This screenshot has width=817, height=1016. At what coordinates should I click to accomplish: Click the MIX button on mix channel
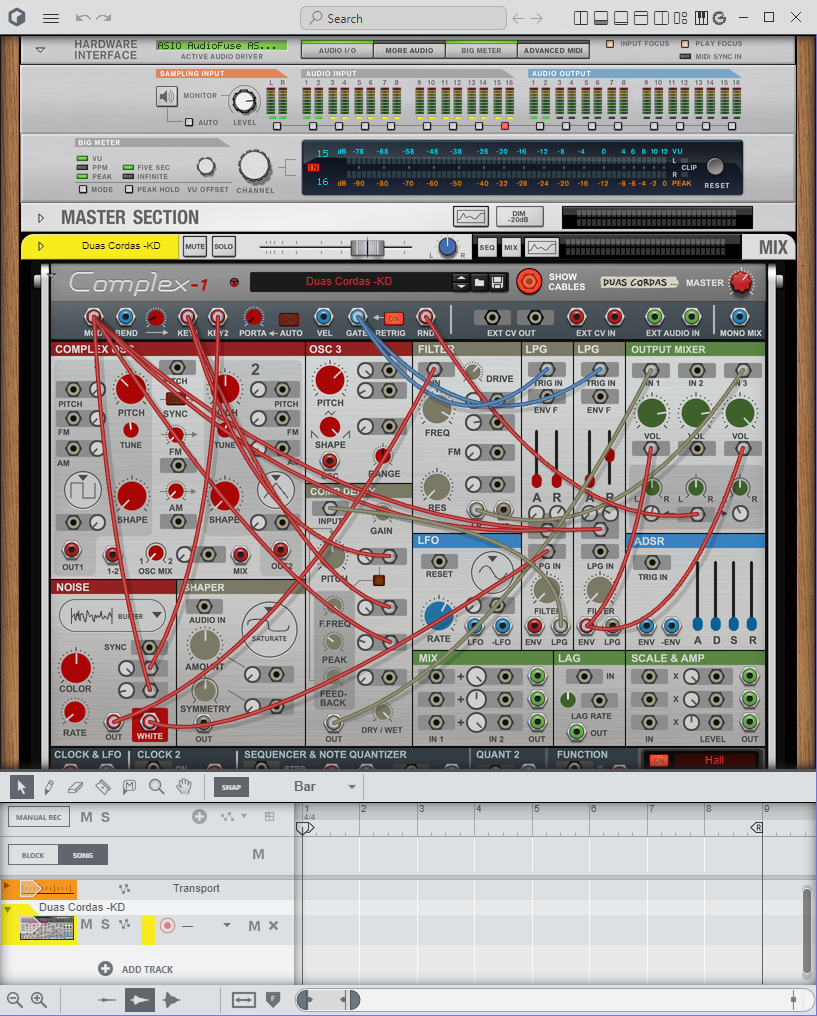(511, 247)
